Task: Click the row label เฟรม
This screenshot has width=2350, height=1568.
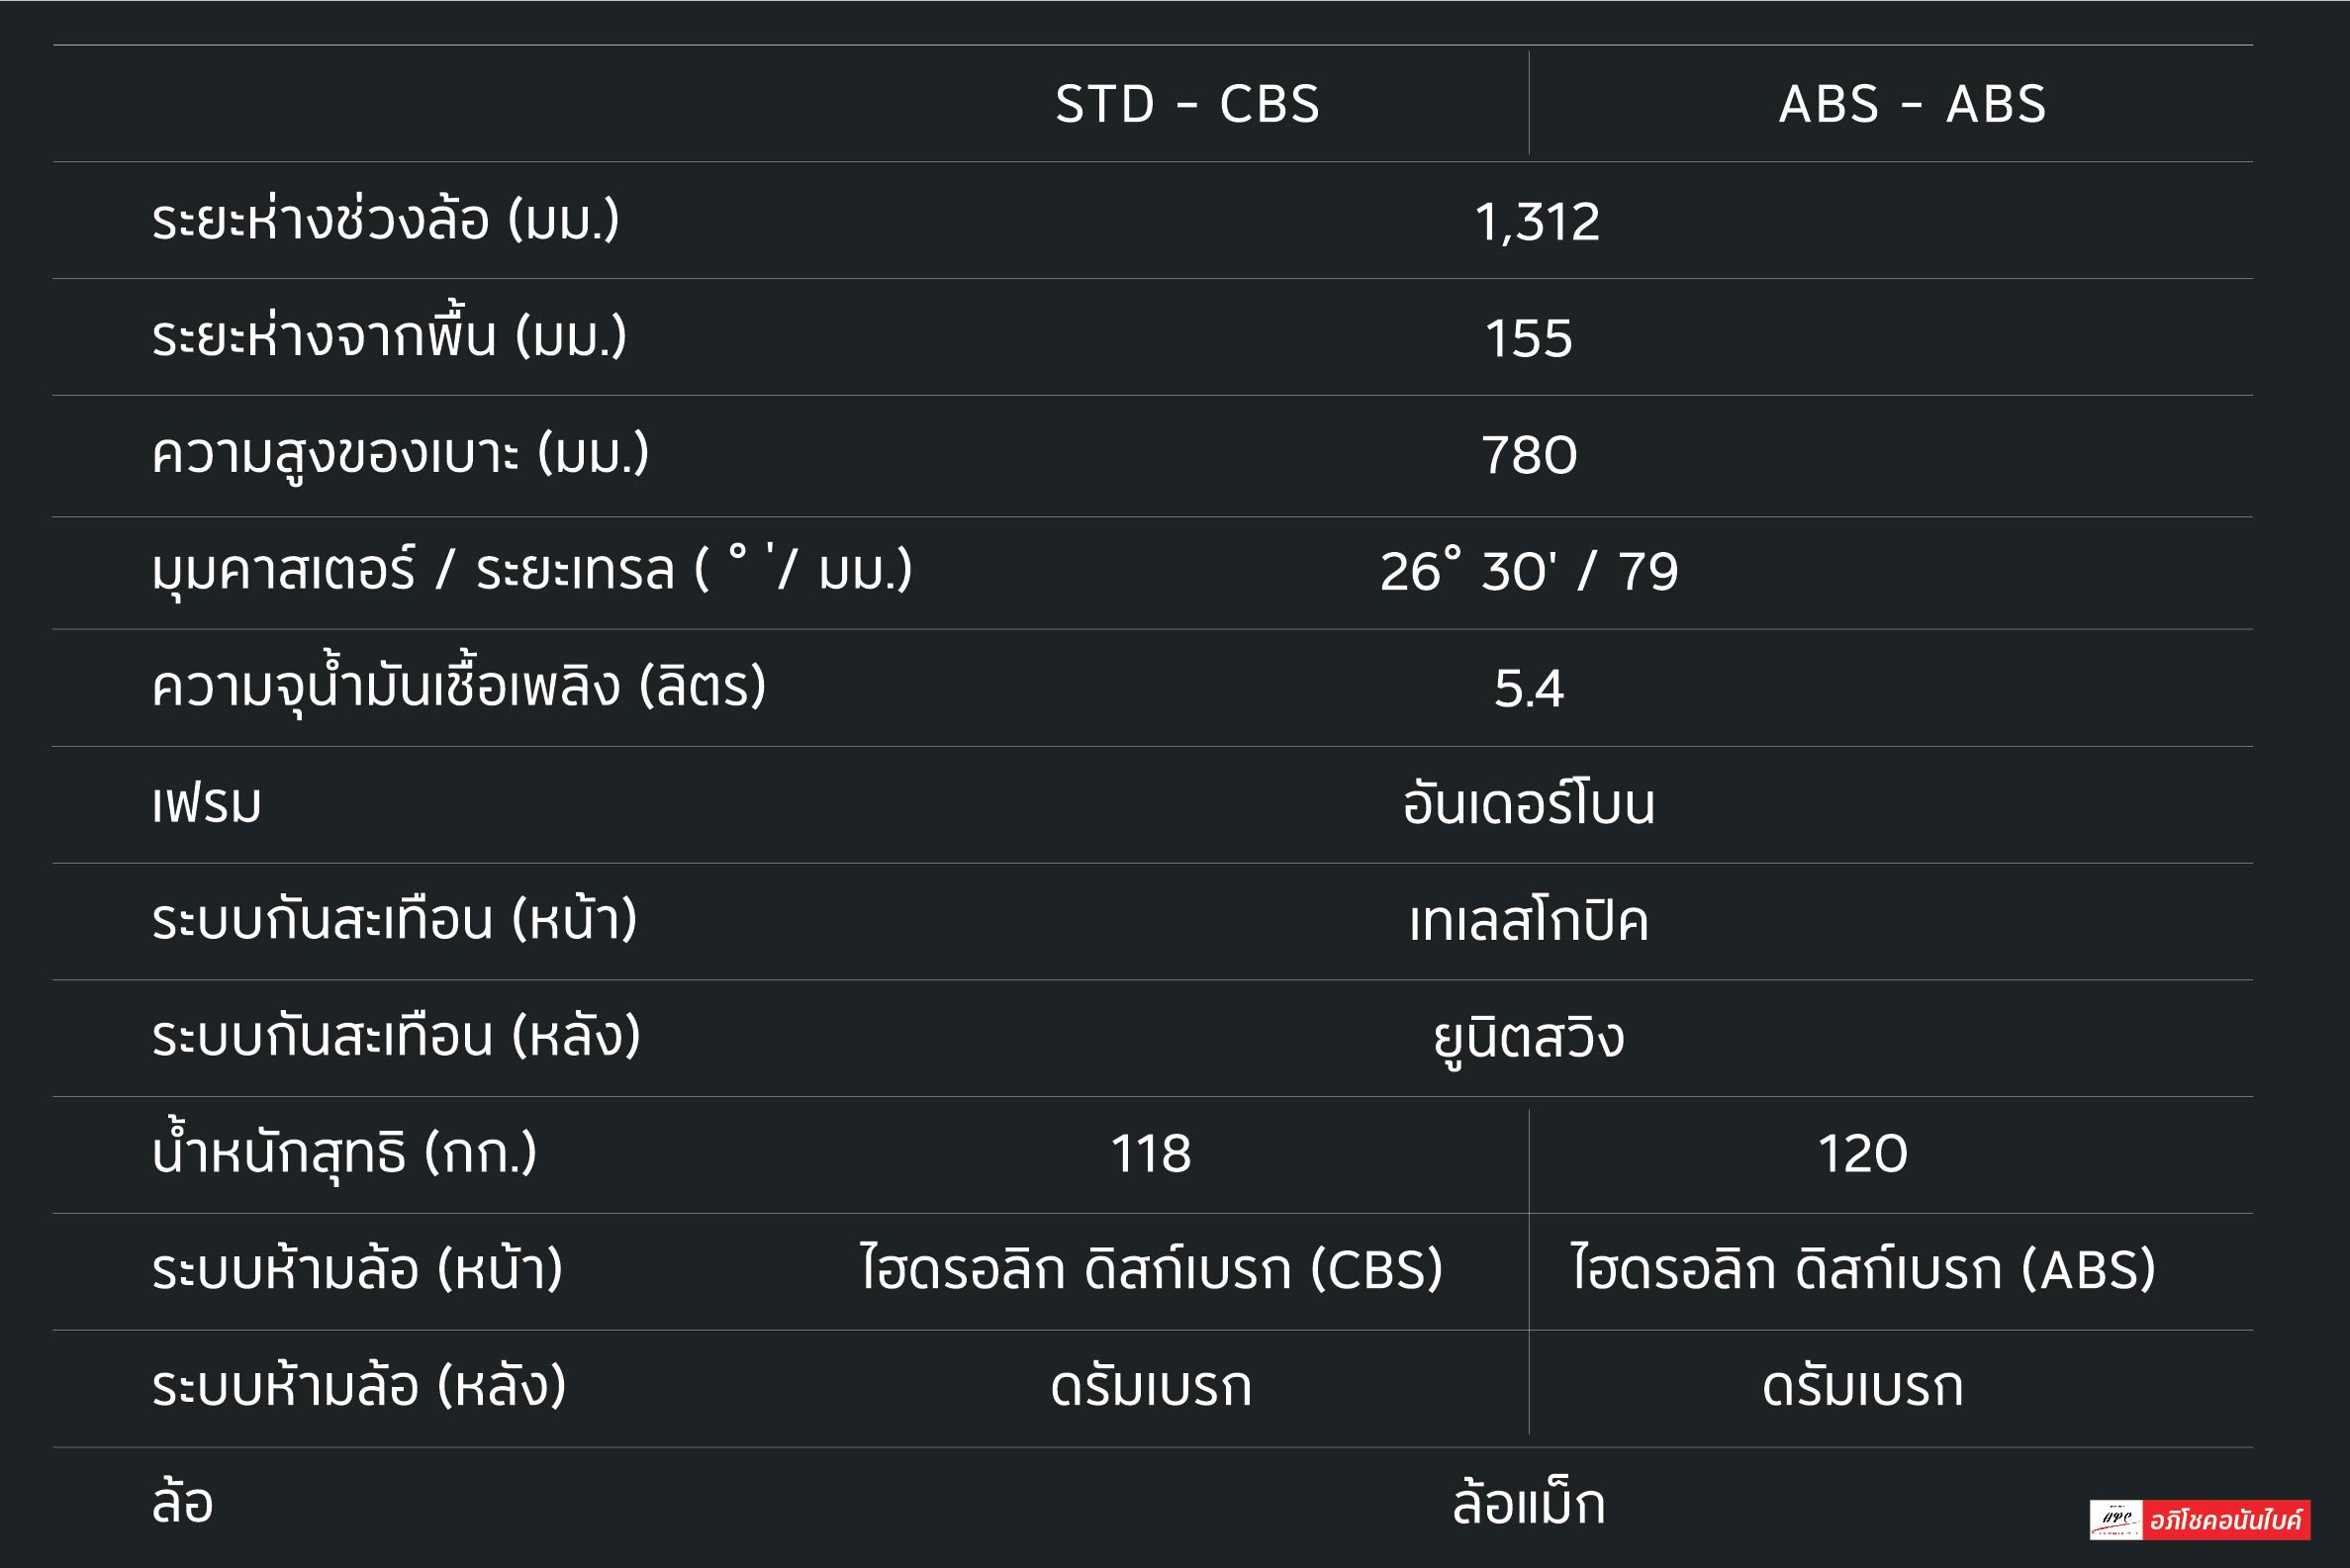Action: (x=207, y=805)
